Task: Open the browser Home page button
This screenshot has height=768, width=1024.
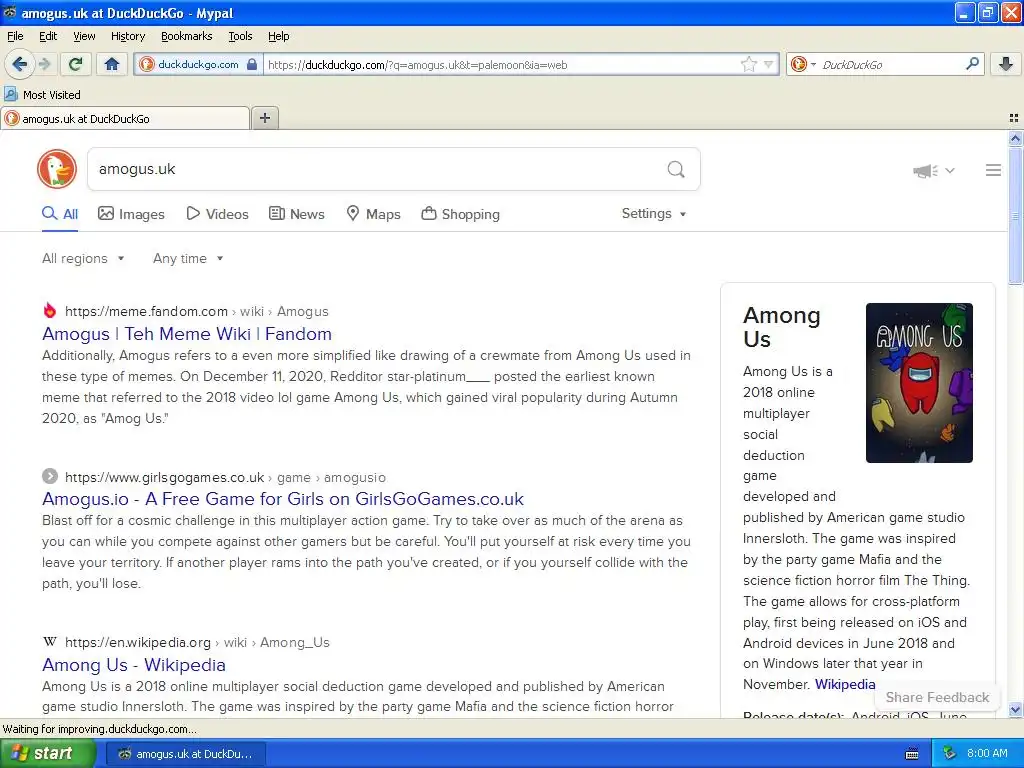Action: pos(112,64)
